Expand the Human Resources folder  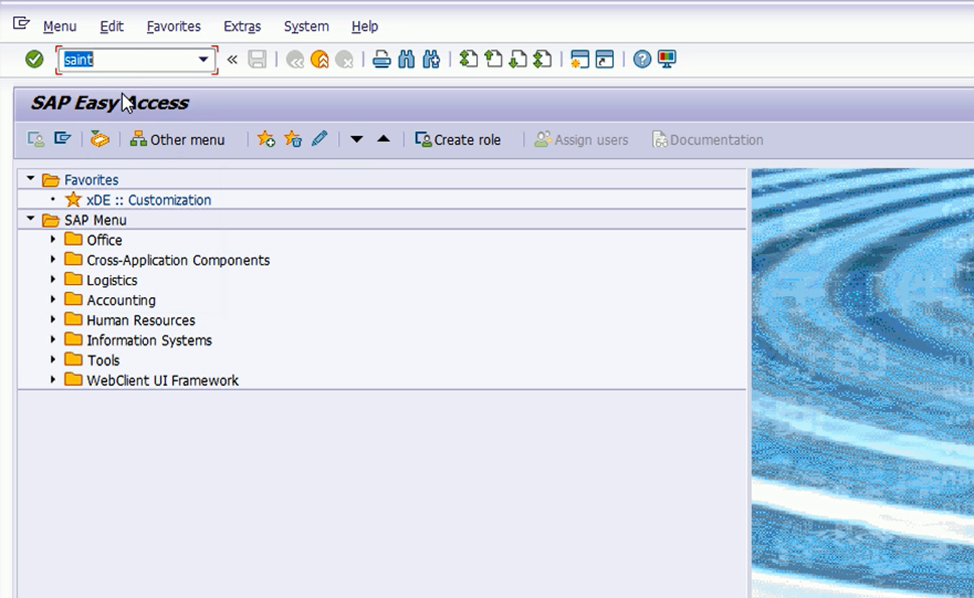pos(53,320)
